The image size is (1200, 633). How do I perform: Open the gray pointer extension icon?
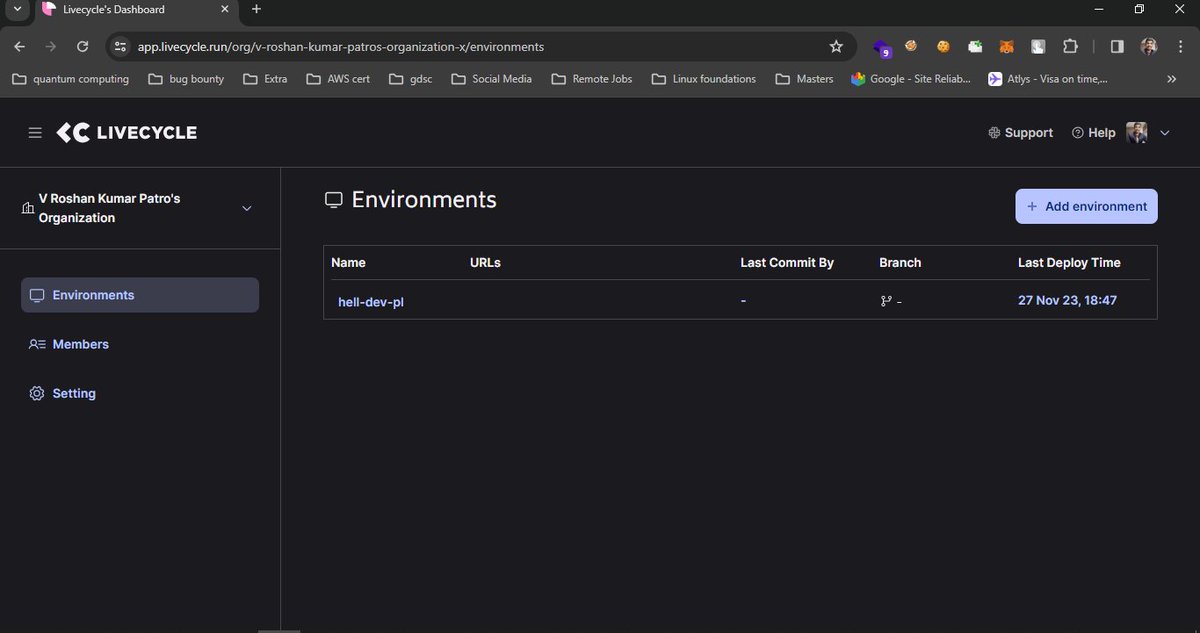point(1039,46)
